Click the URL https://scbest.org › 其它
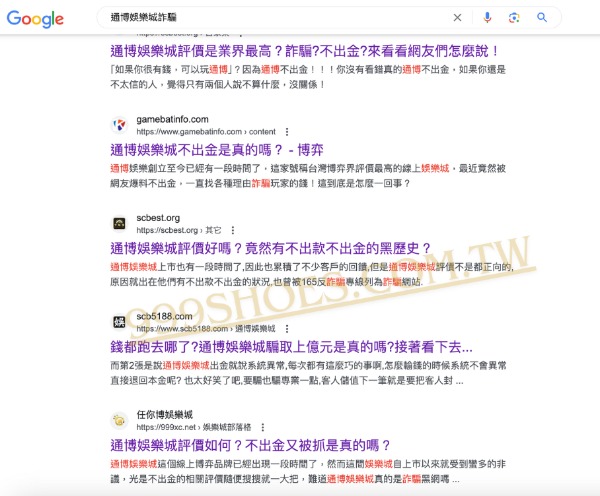This screenshot has height=496, width=600. pos(179,230)
